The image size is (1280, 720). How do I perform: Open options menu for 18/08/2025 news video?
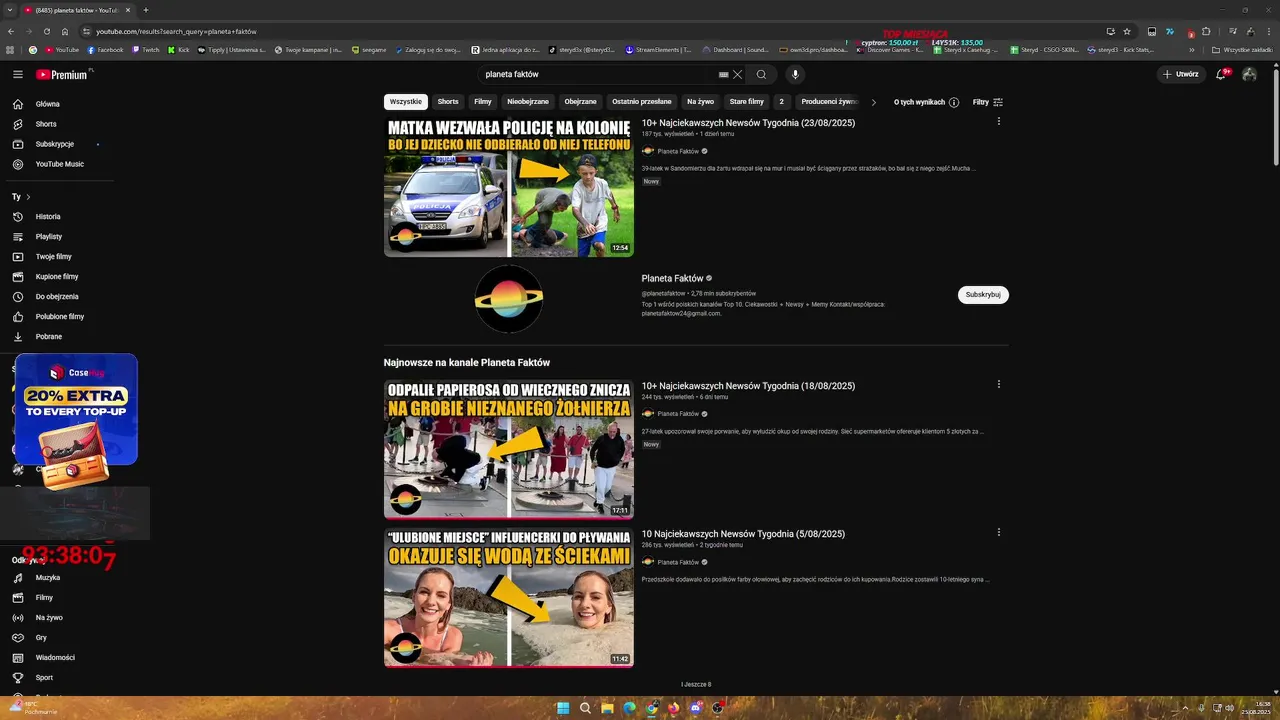998,384
